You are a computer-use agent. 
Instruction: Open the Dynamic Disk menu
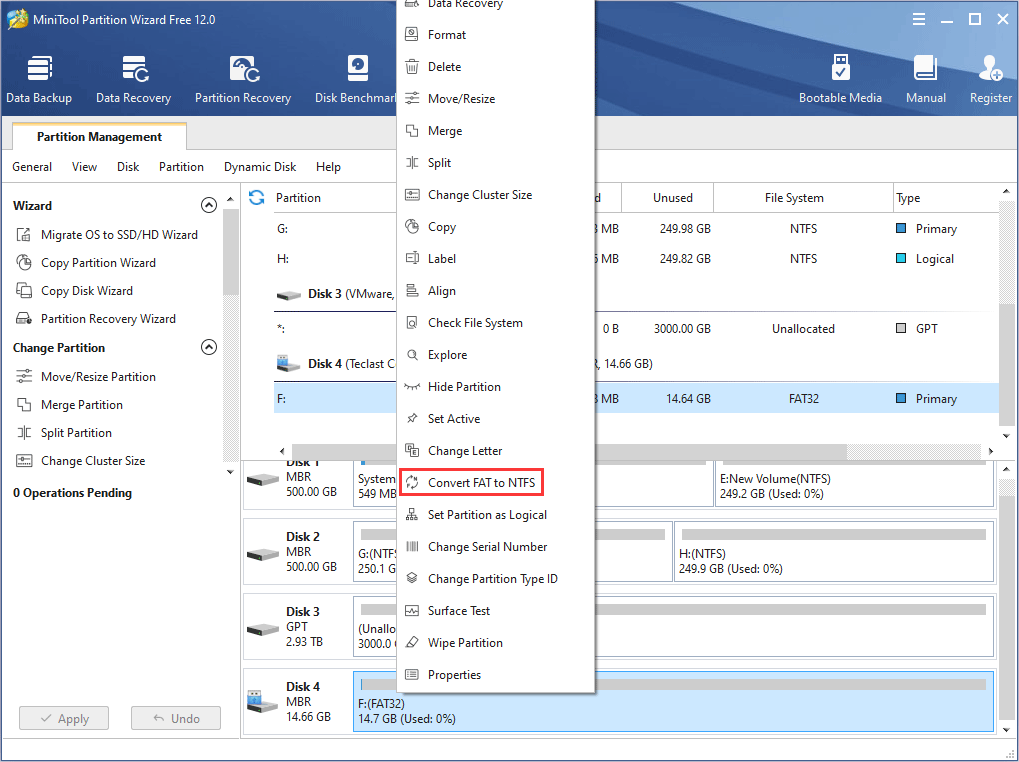coord(259,167)
